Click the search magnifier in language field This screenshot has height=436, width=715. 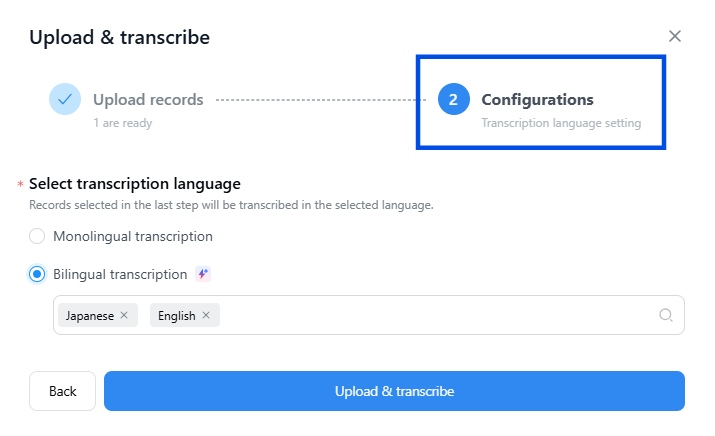tap(666, 315)
